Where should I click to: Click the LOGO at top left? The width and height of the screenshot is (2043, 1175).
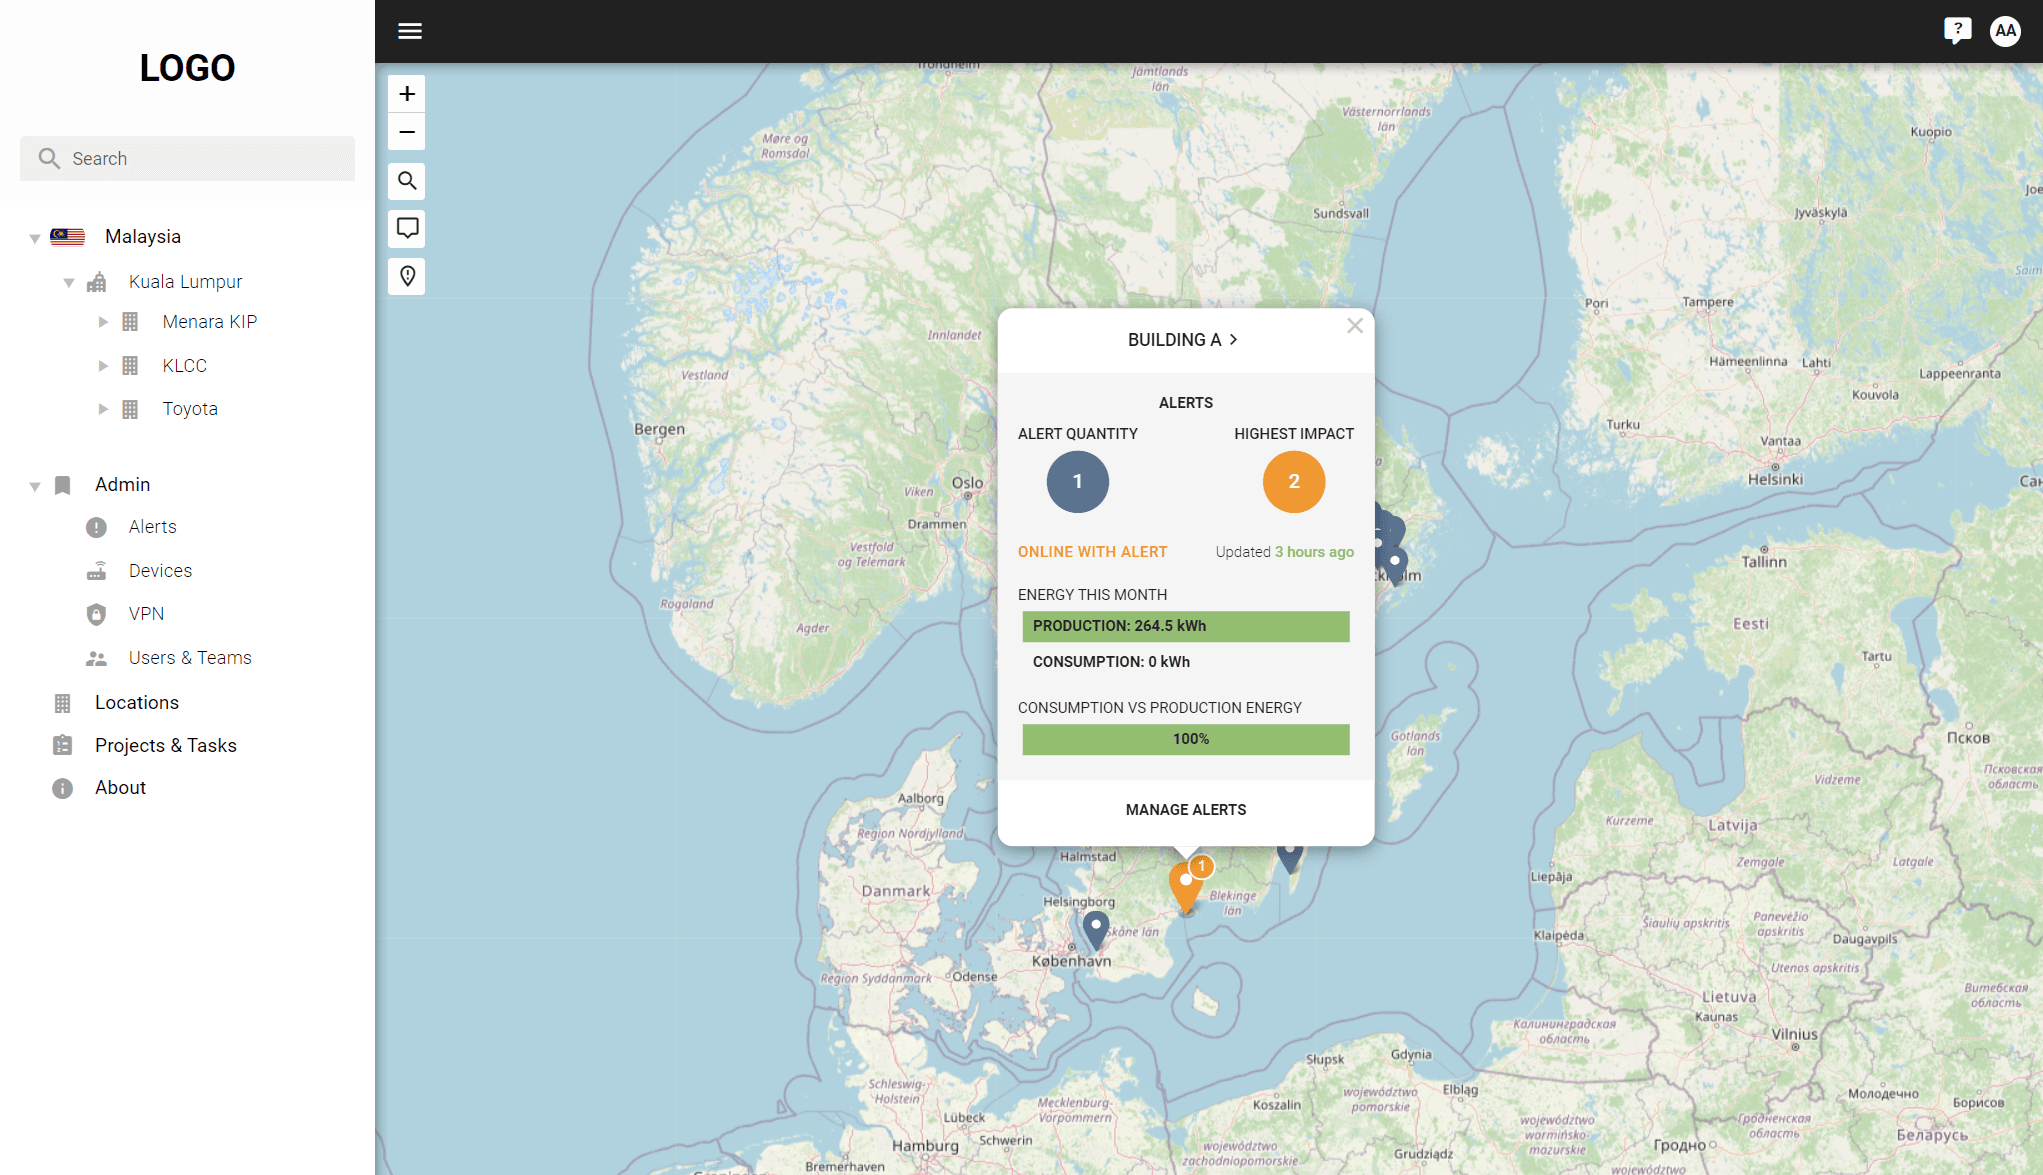tap(187, 68)
